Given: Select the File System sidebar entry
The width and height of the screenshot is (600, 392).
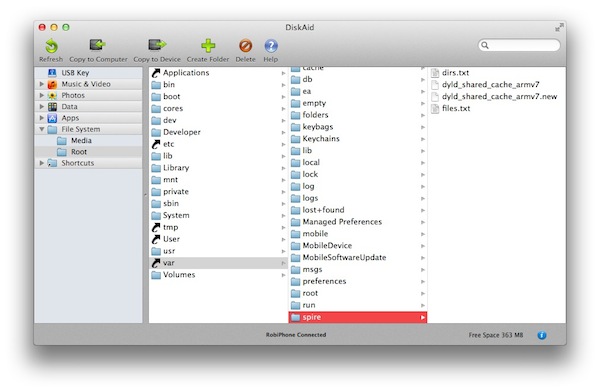Looking at the screenshot, I should tap(88, 129).
